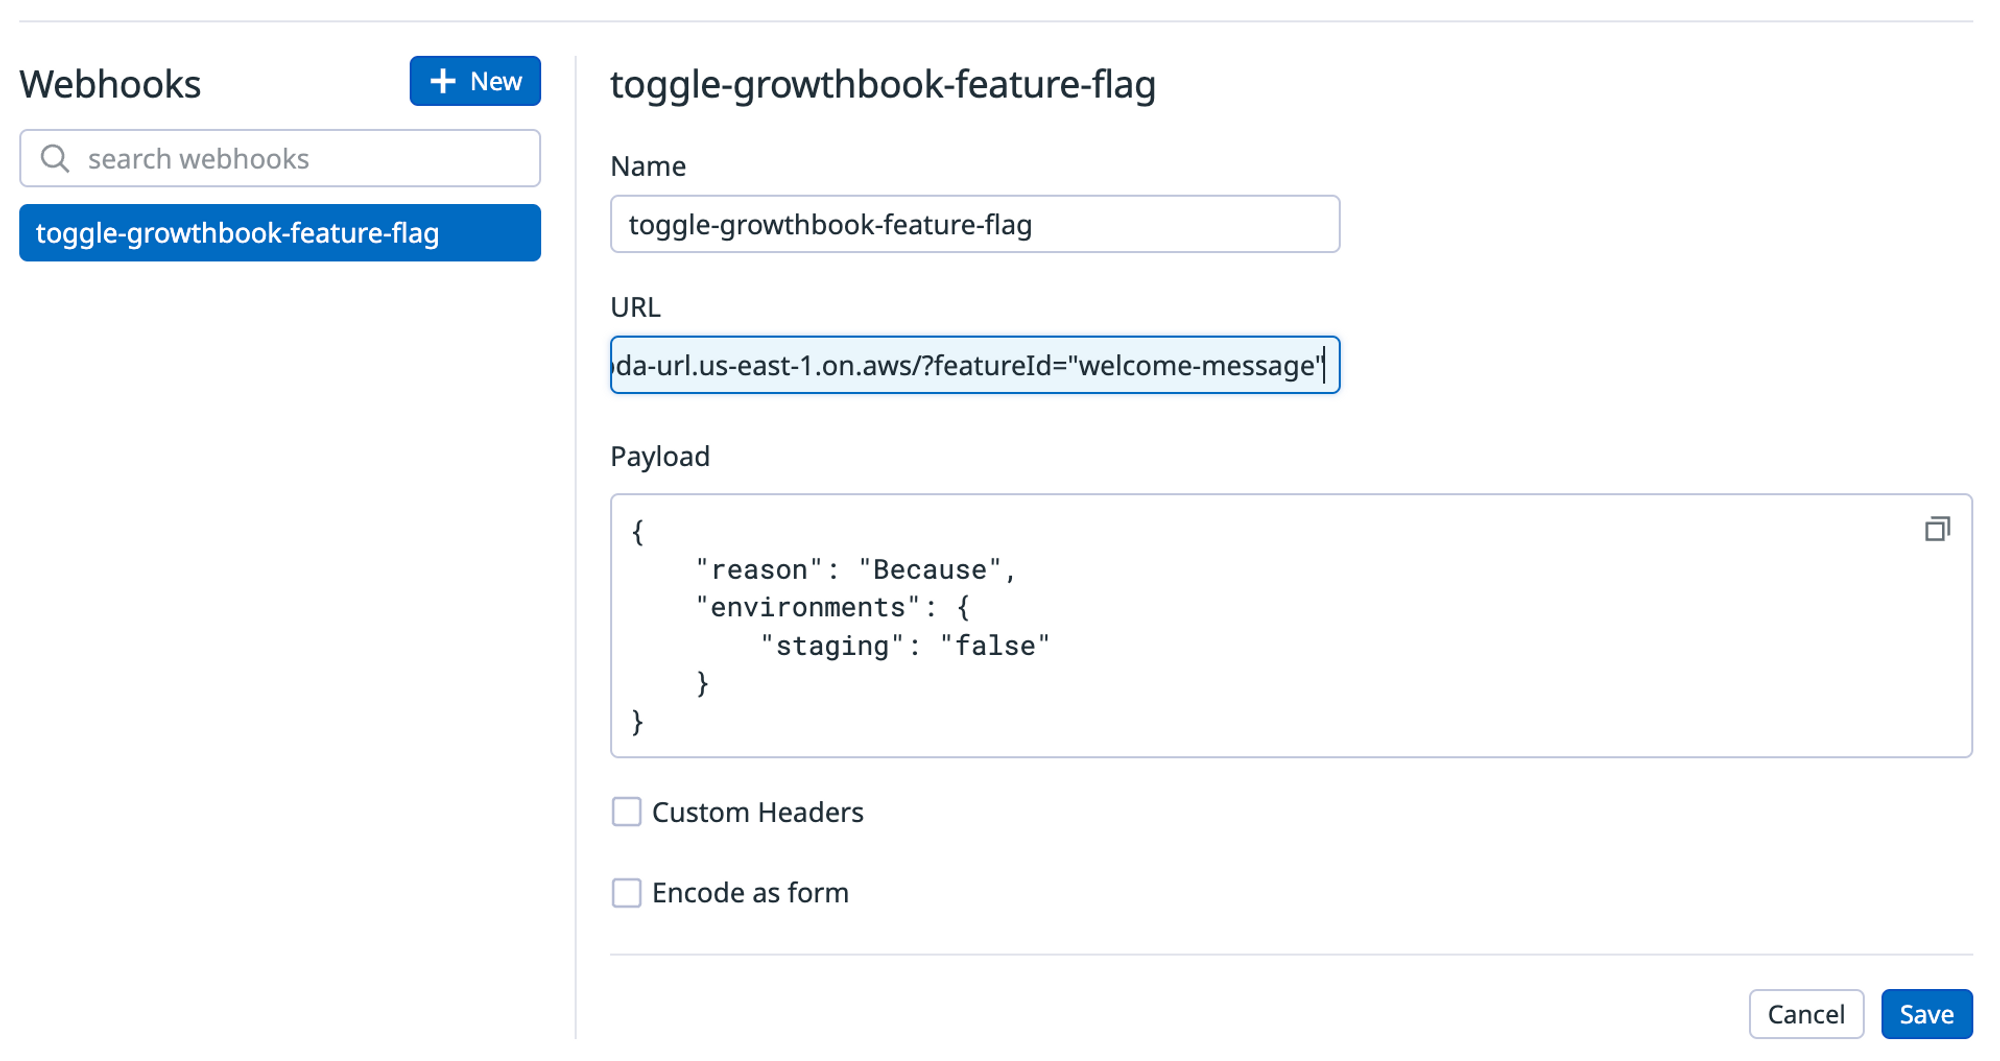Viewport: 2000px width, 1061px height.
Task: Click the toggle-growthbook-feature-flag page title
Action: [x=883, y=84]
